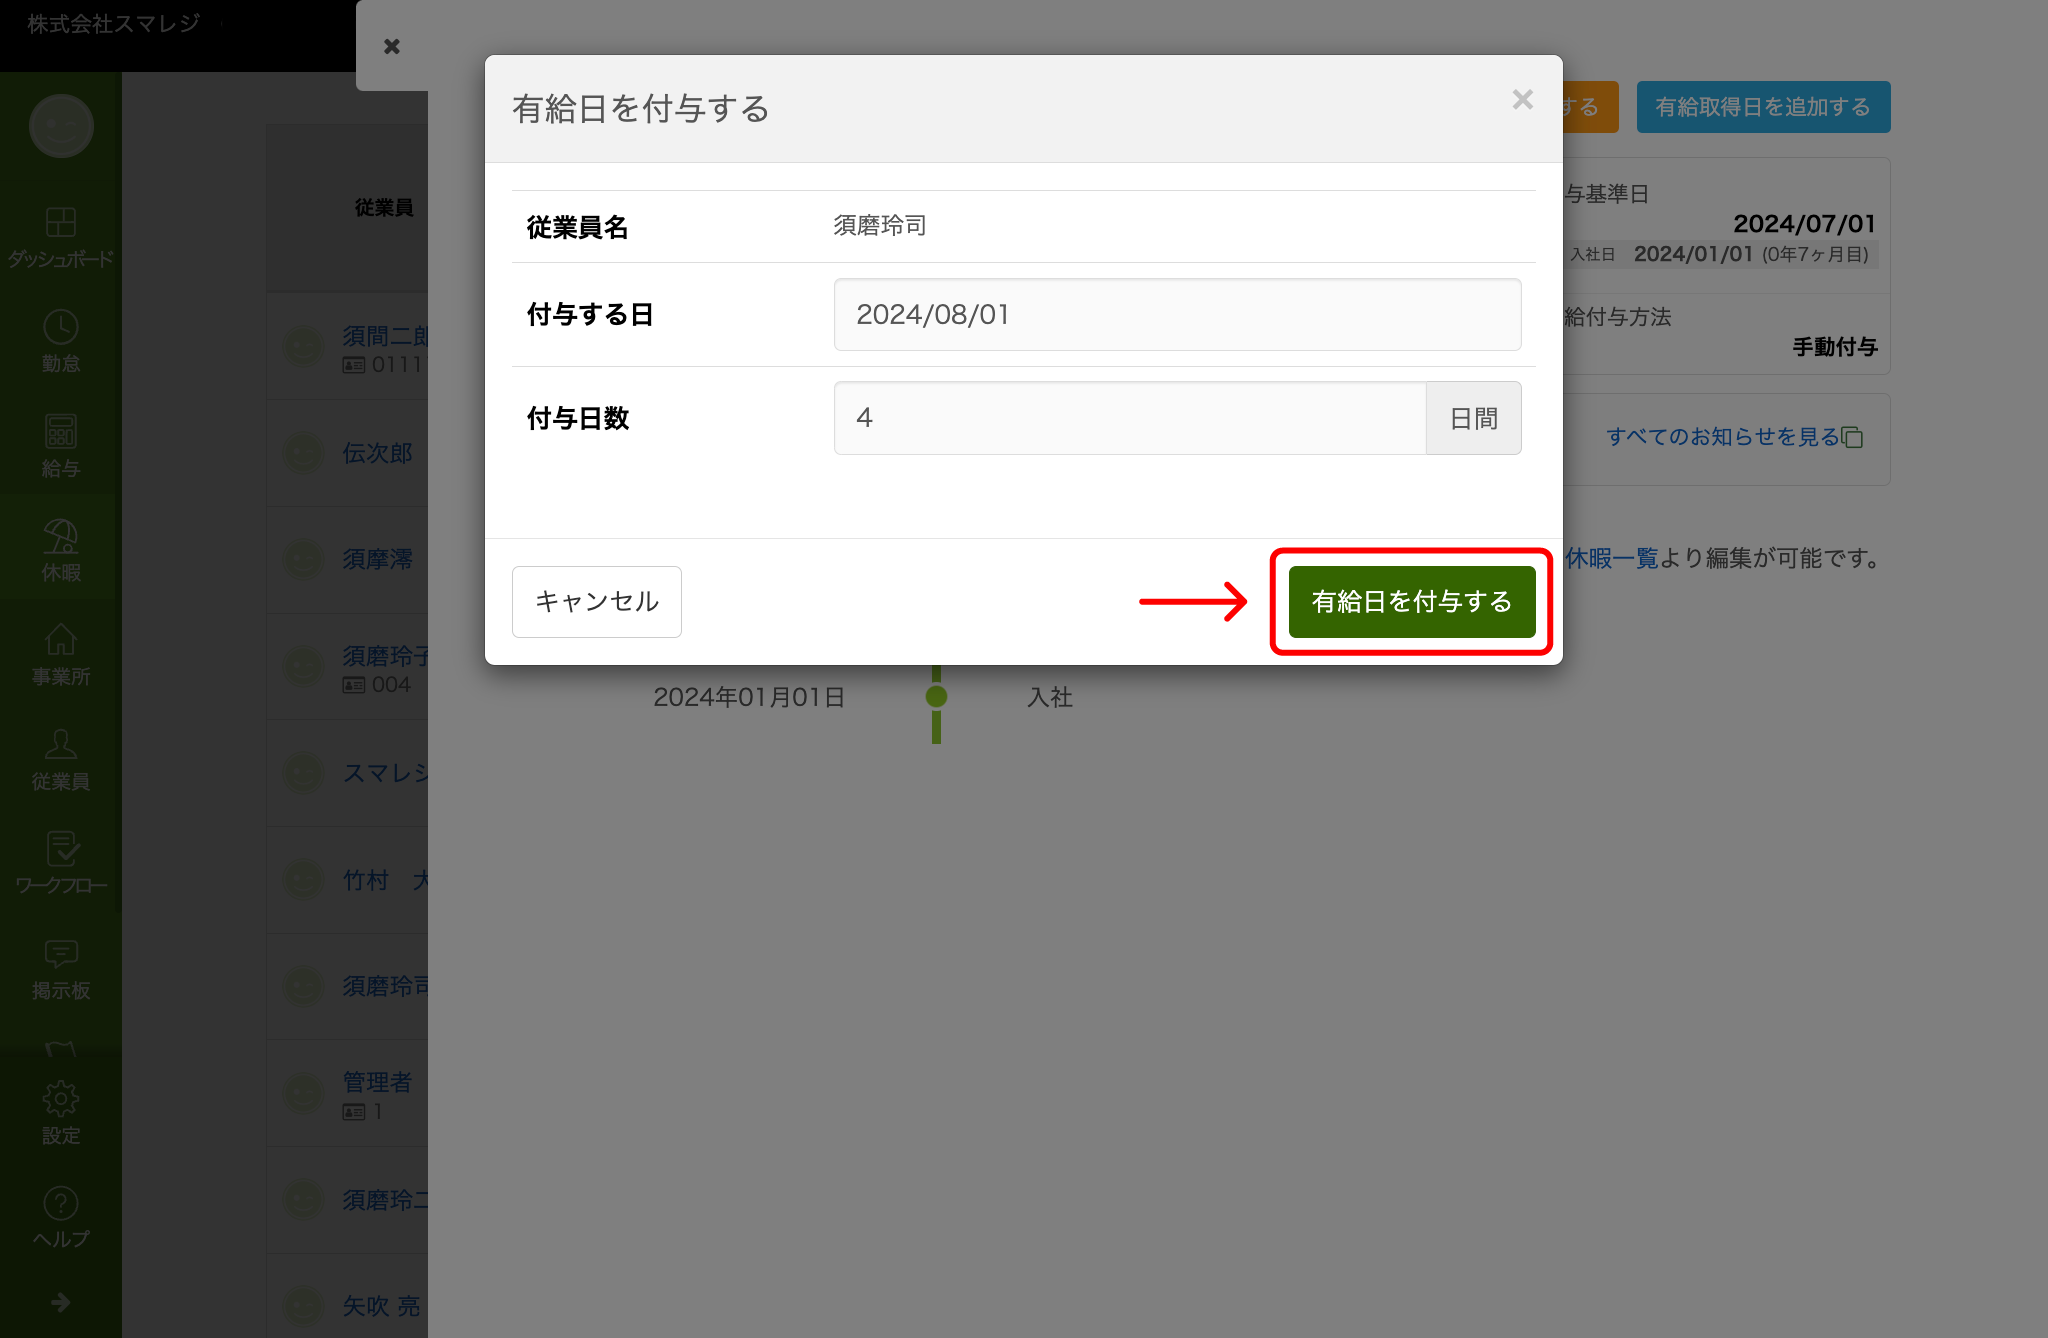Close the side panel with X

coord(392,46)
